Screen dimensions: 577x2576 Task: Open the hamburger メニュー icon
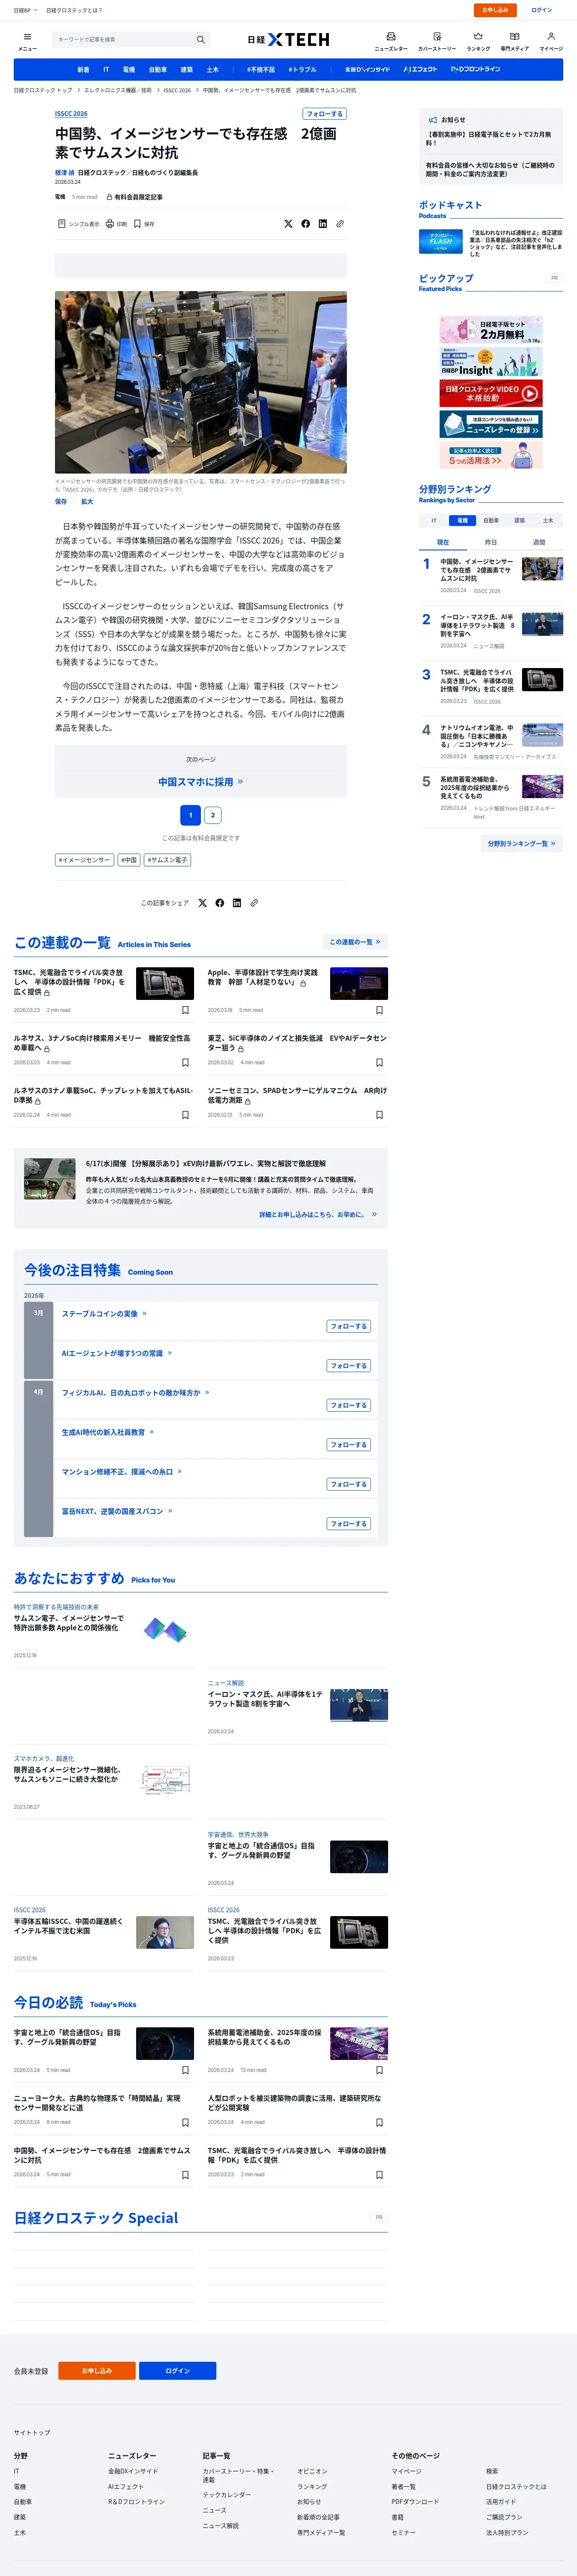(27, 37)
